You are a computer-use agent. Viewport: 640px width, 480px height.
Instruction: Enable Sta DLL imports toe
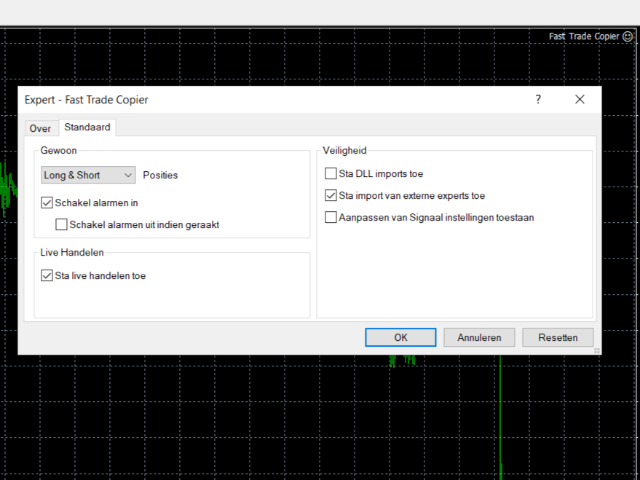coord(331,173)
